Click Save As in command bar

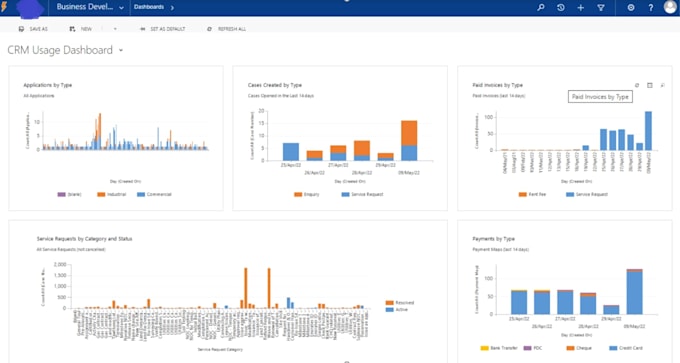[x=33, y=29]
